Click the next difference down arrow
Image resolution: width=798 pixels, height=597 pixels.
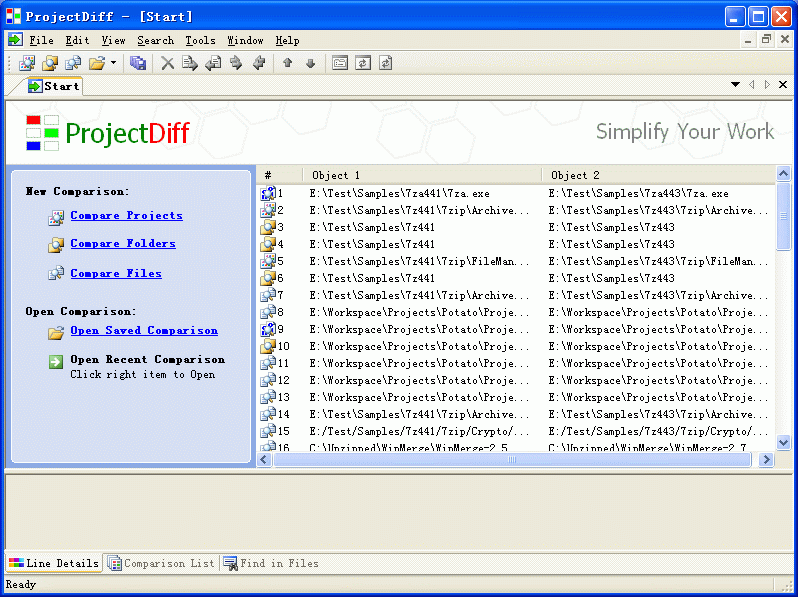point(310,63)
